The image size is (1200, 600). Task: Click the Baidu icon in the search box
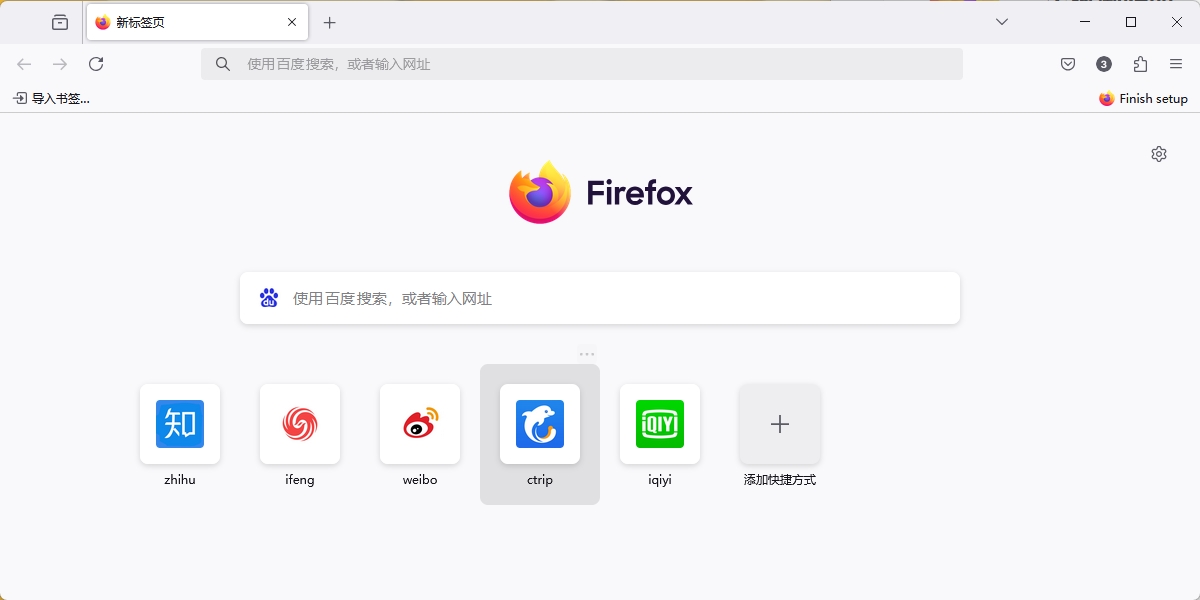pos(268,297)
